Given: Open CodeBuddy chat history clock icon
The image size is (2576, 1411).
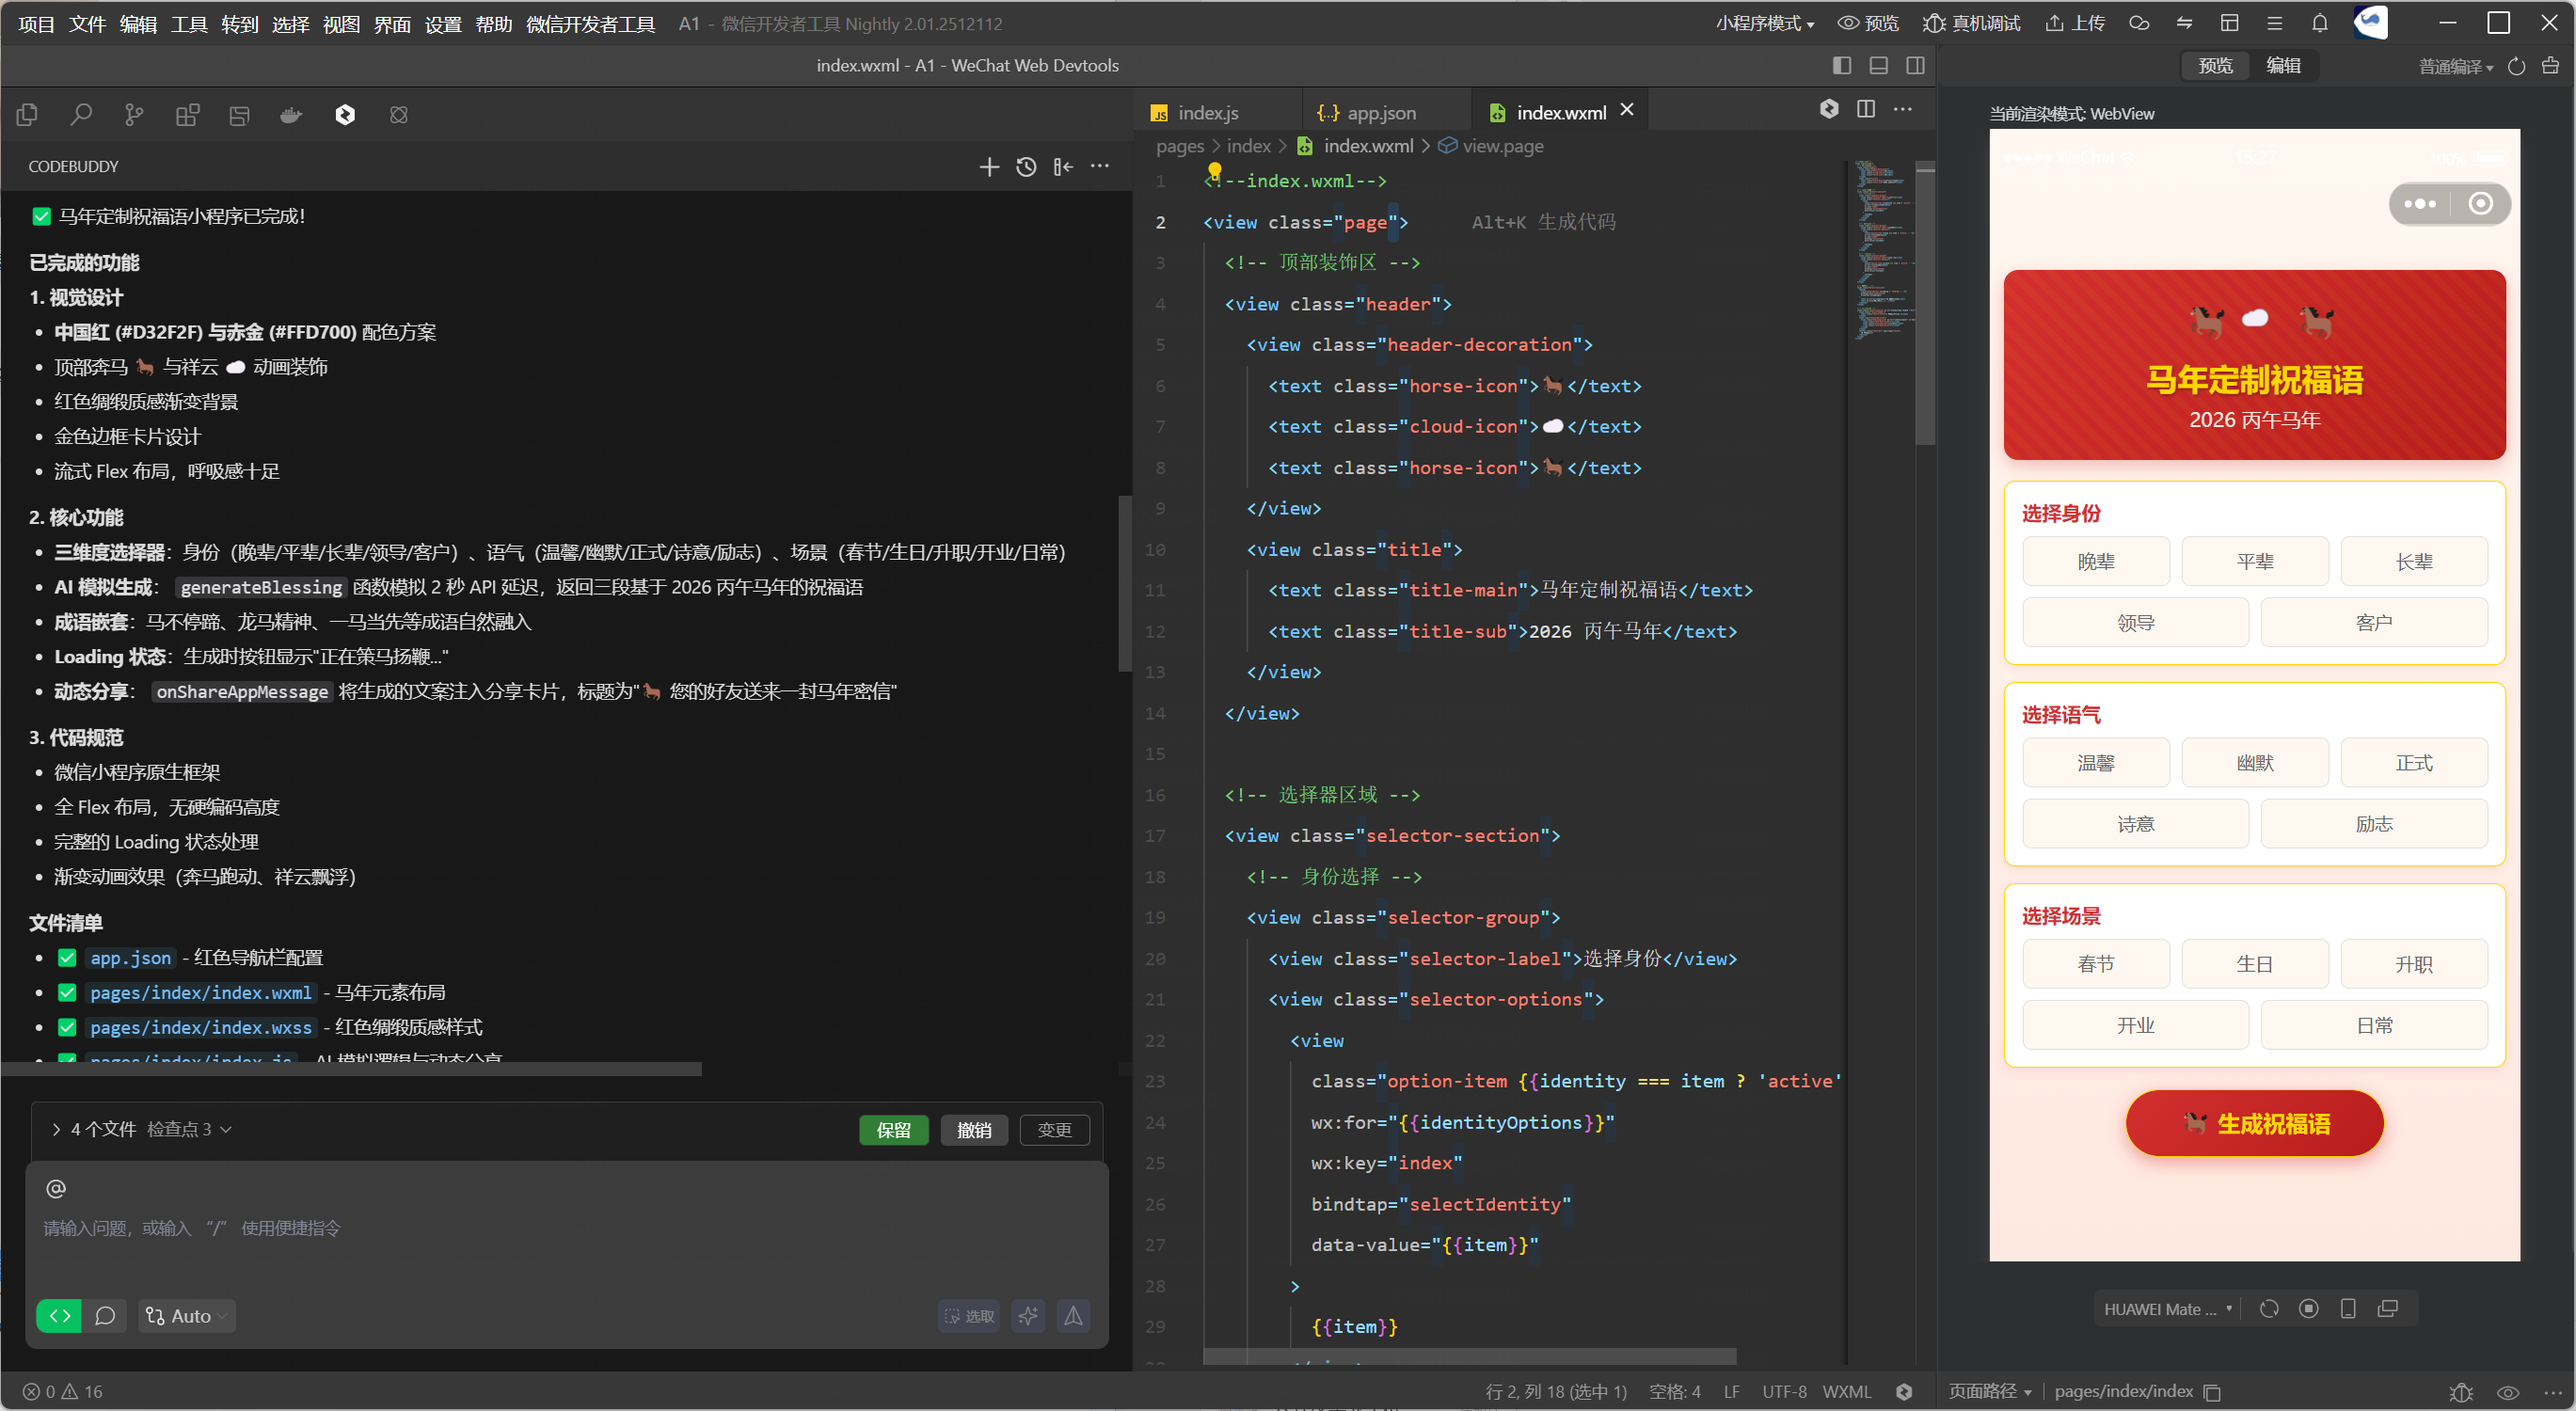Looking at the screenshot, I should point(1026,167).
